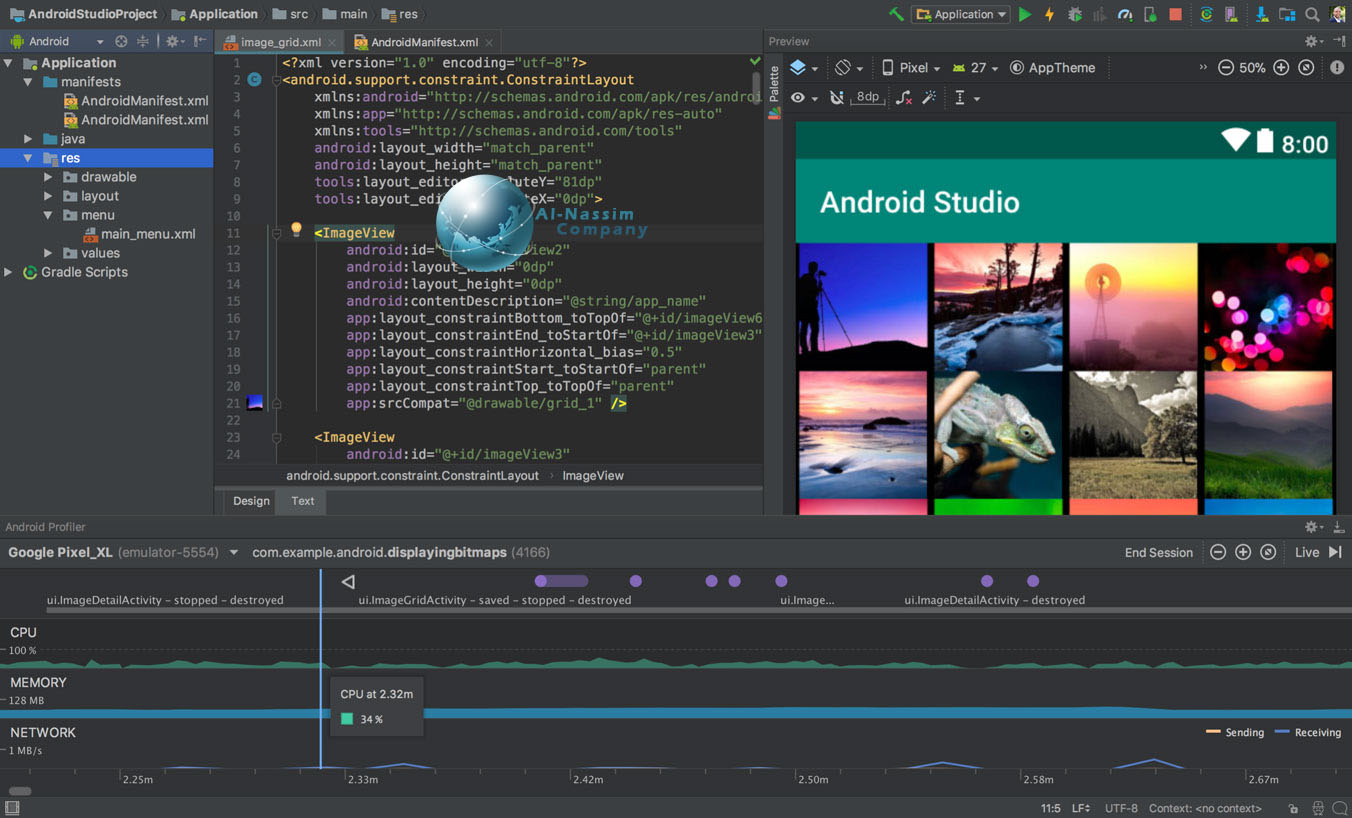Start debugging with the bug icon
1352x818 pixels.
(1075, 14)
